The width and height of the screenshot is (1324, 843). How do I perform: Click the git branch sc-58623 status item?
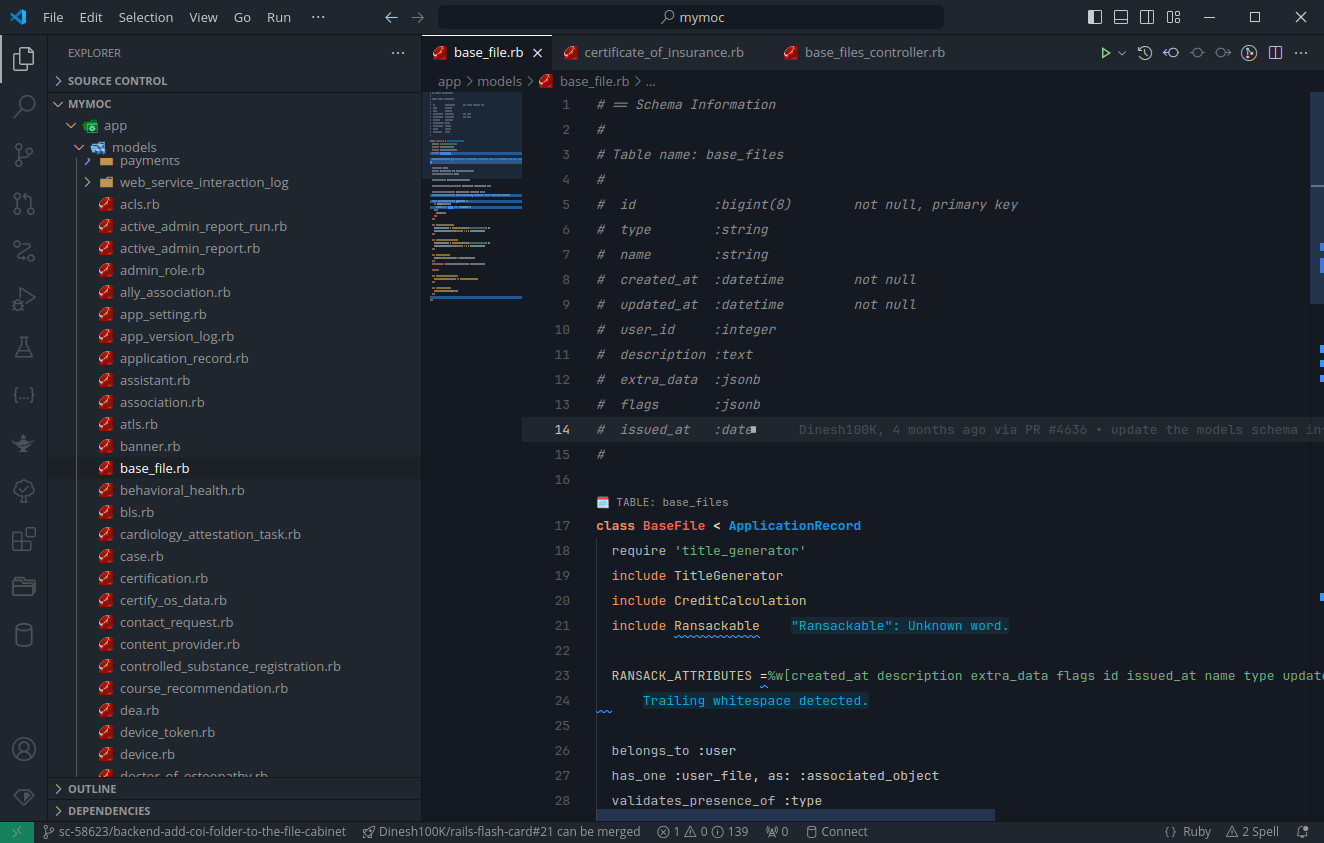pyautogui.click(x=195, y=832)
